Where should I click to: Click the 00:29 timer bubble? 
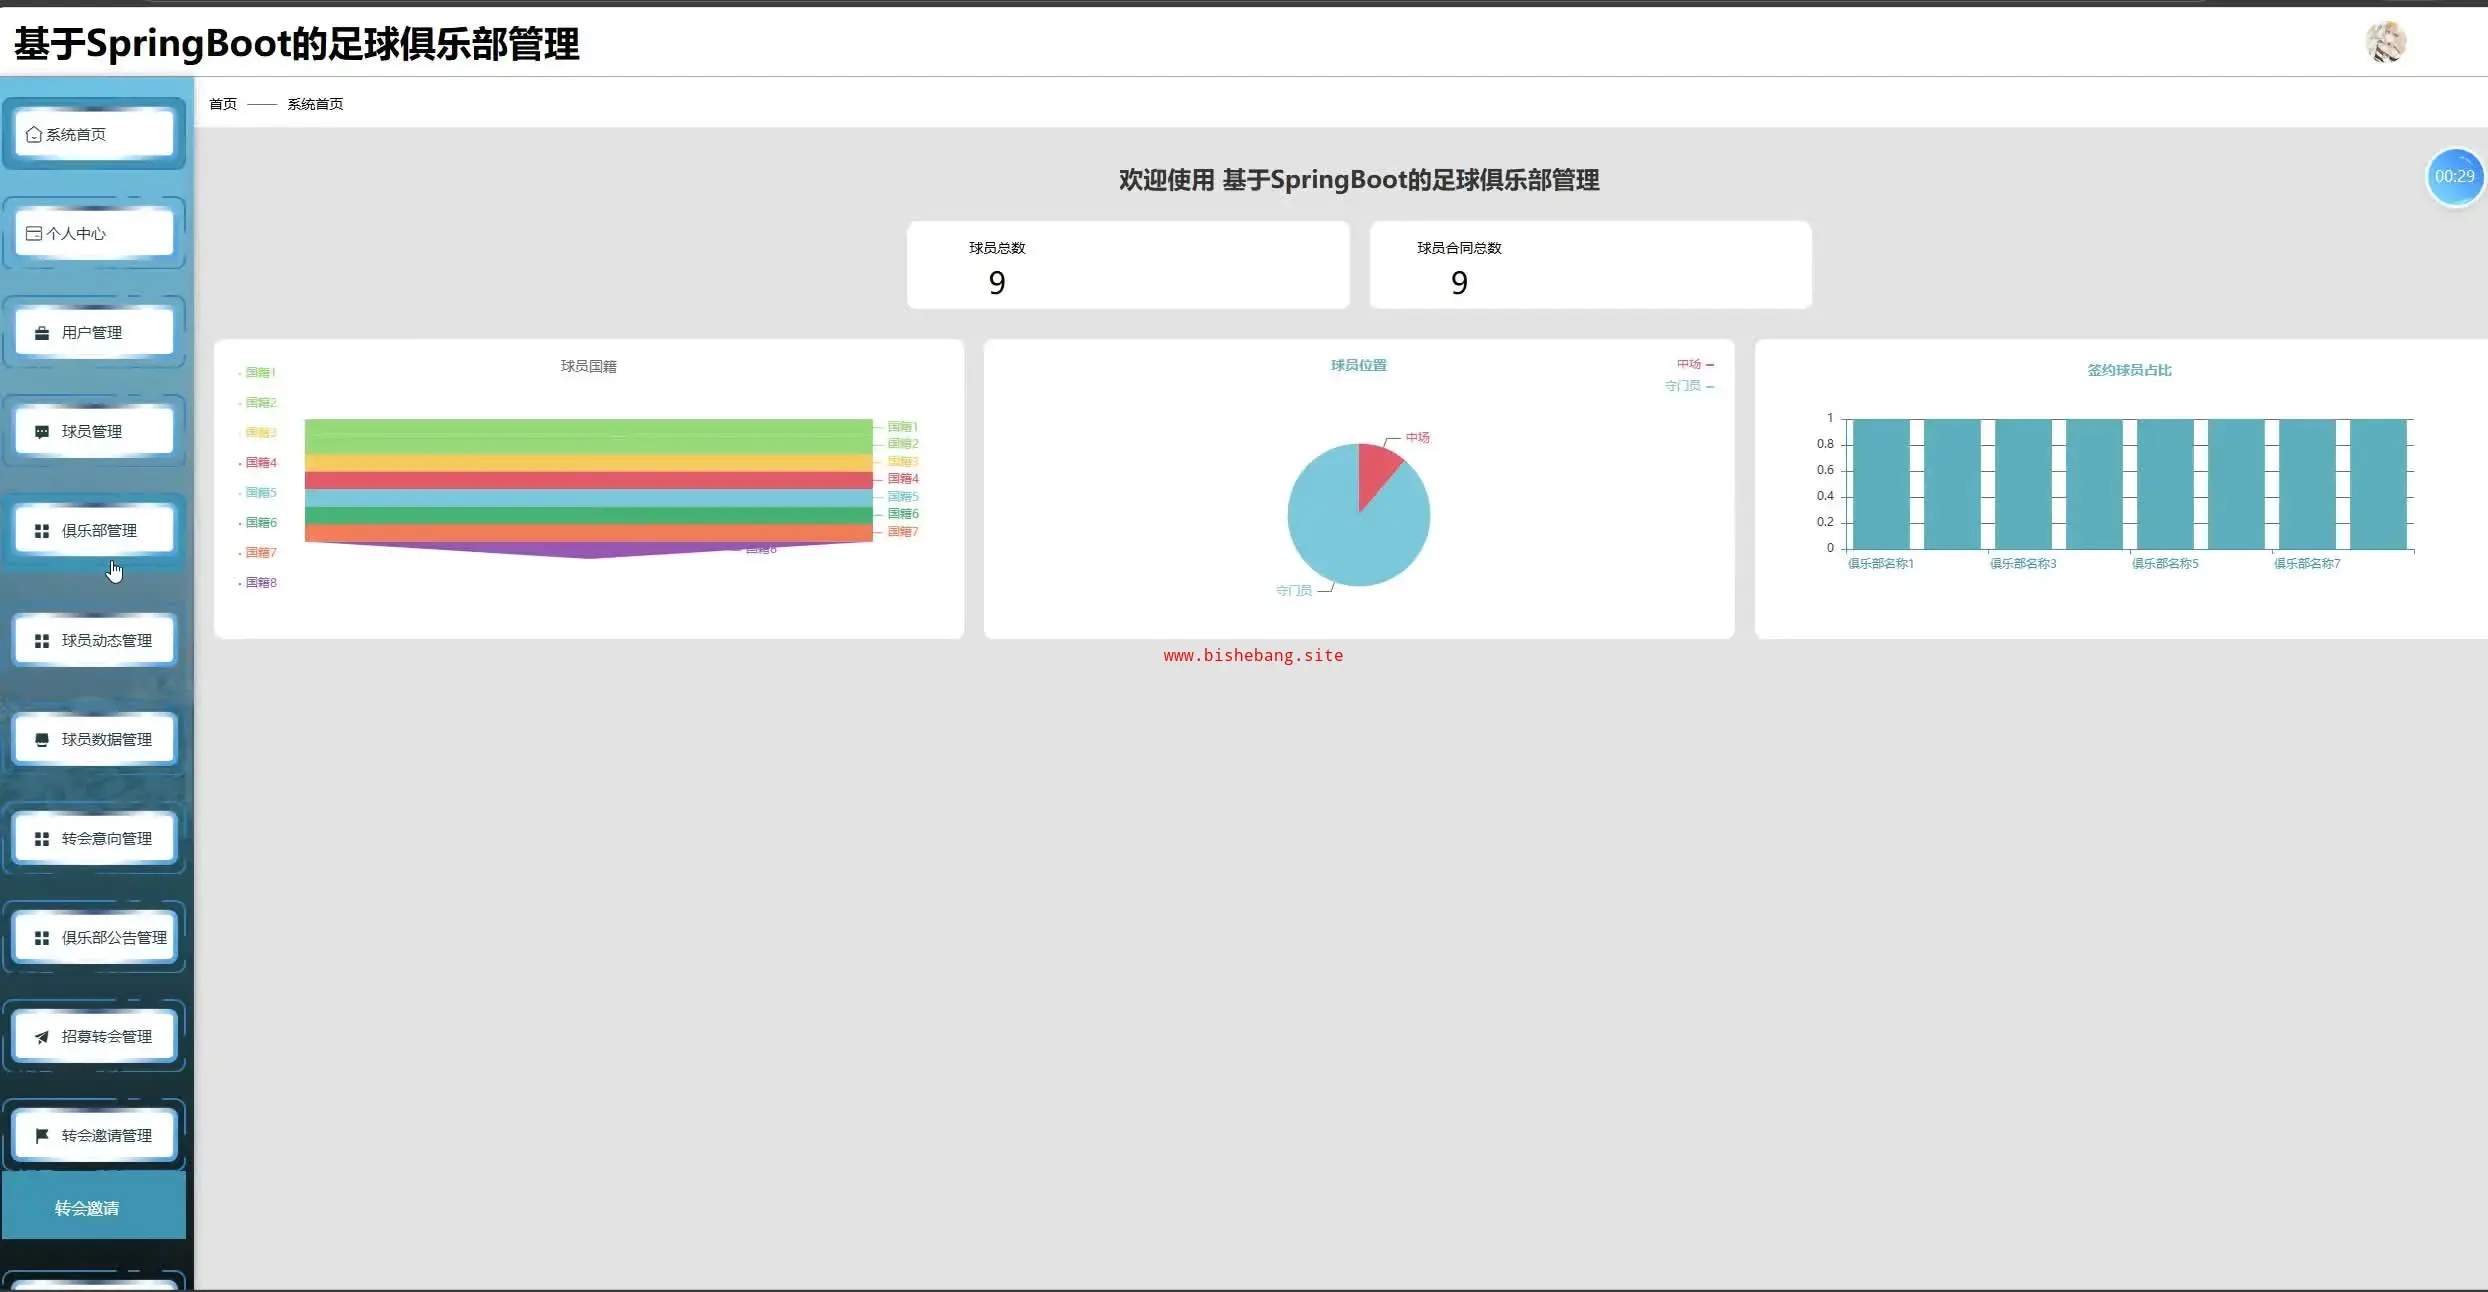coord(2454,176)
